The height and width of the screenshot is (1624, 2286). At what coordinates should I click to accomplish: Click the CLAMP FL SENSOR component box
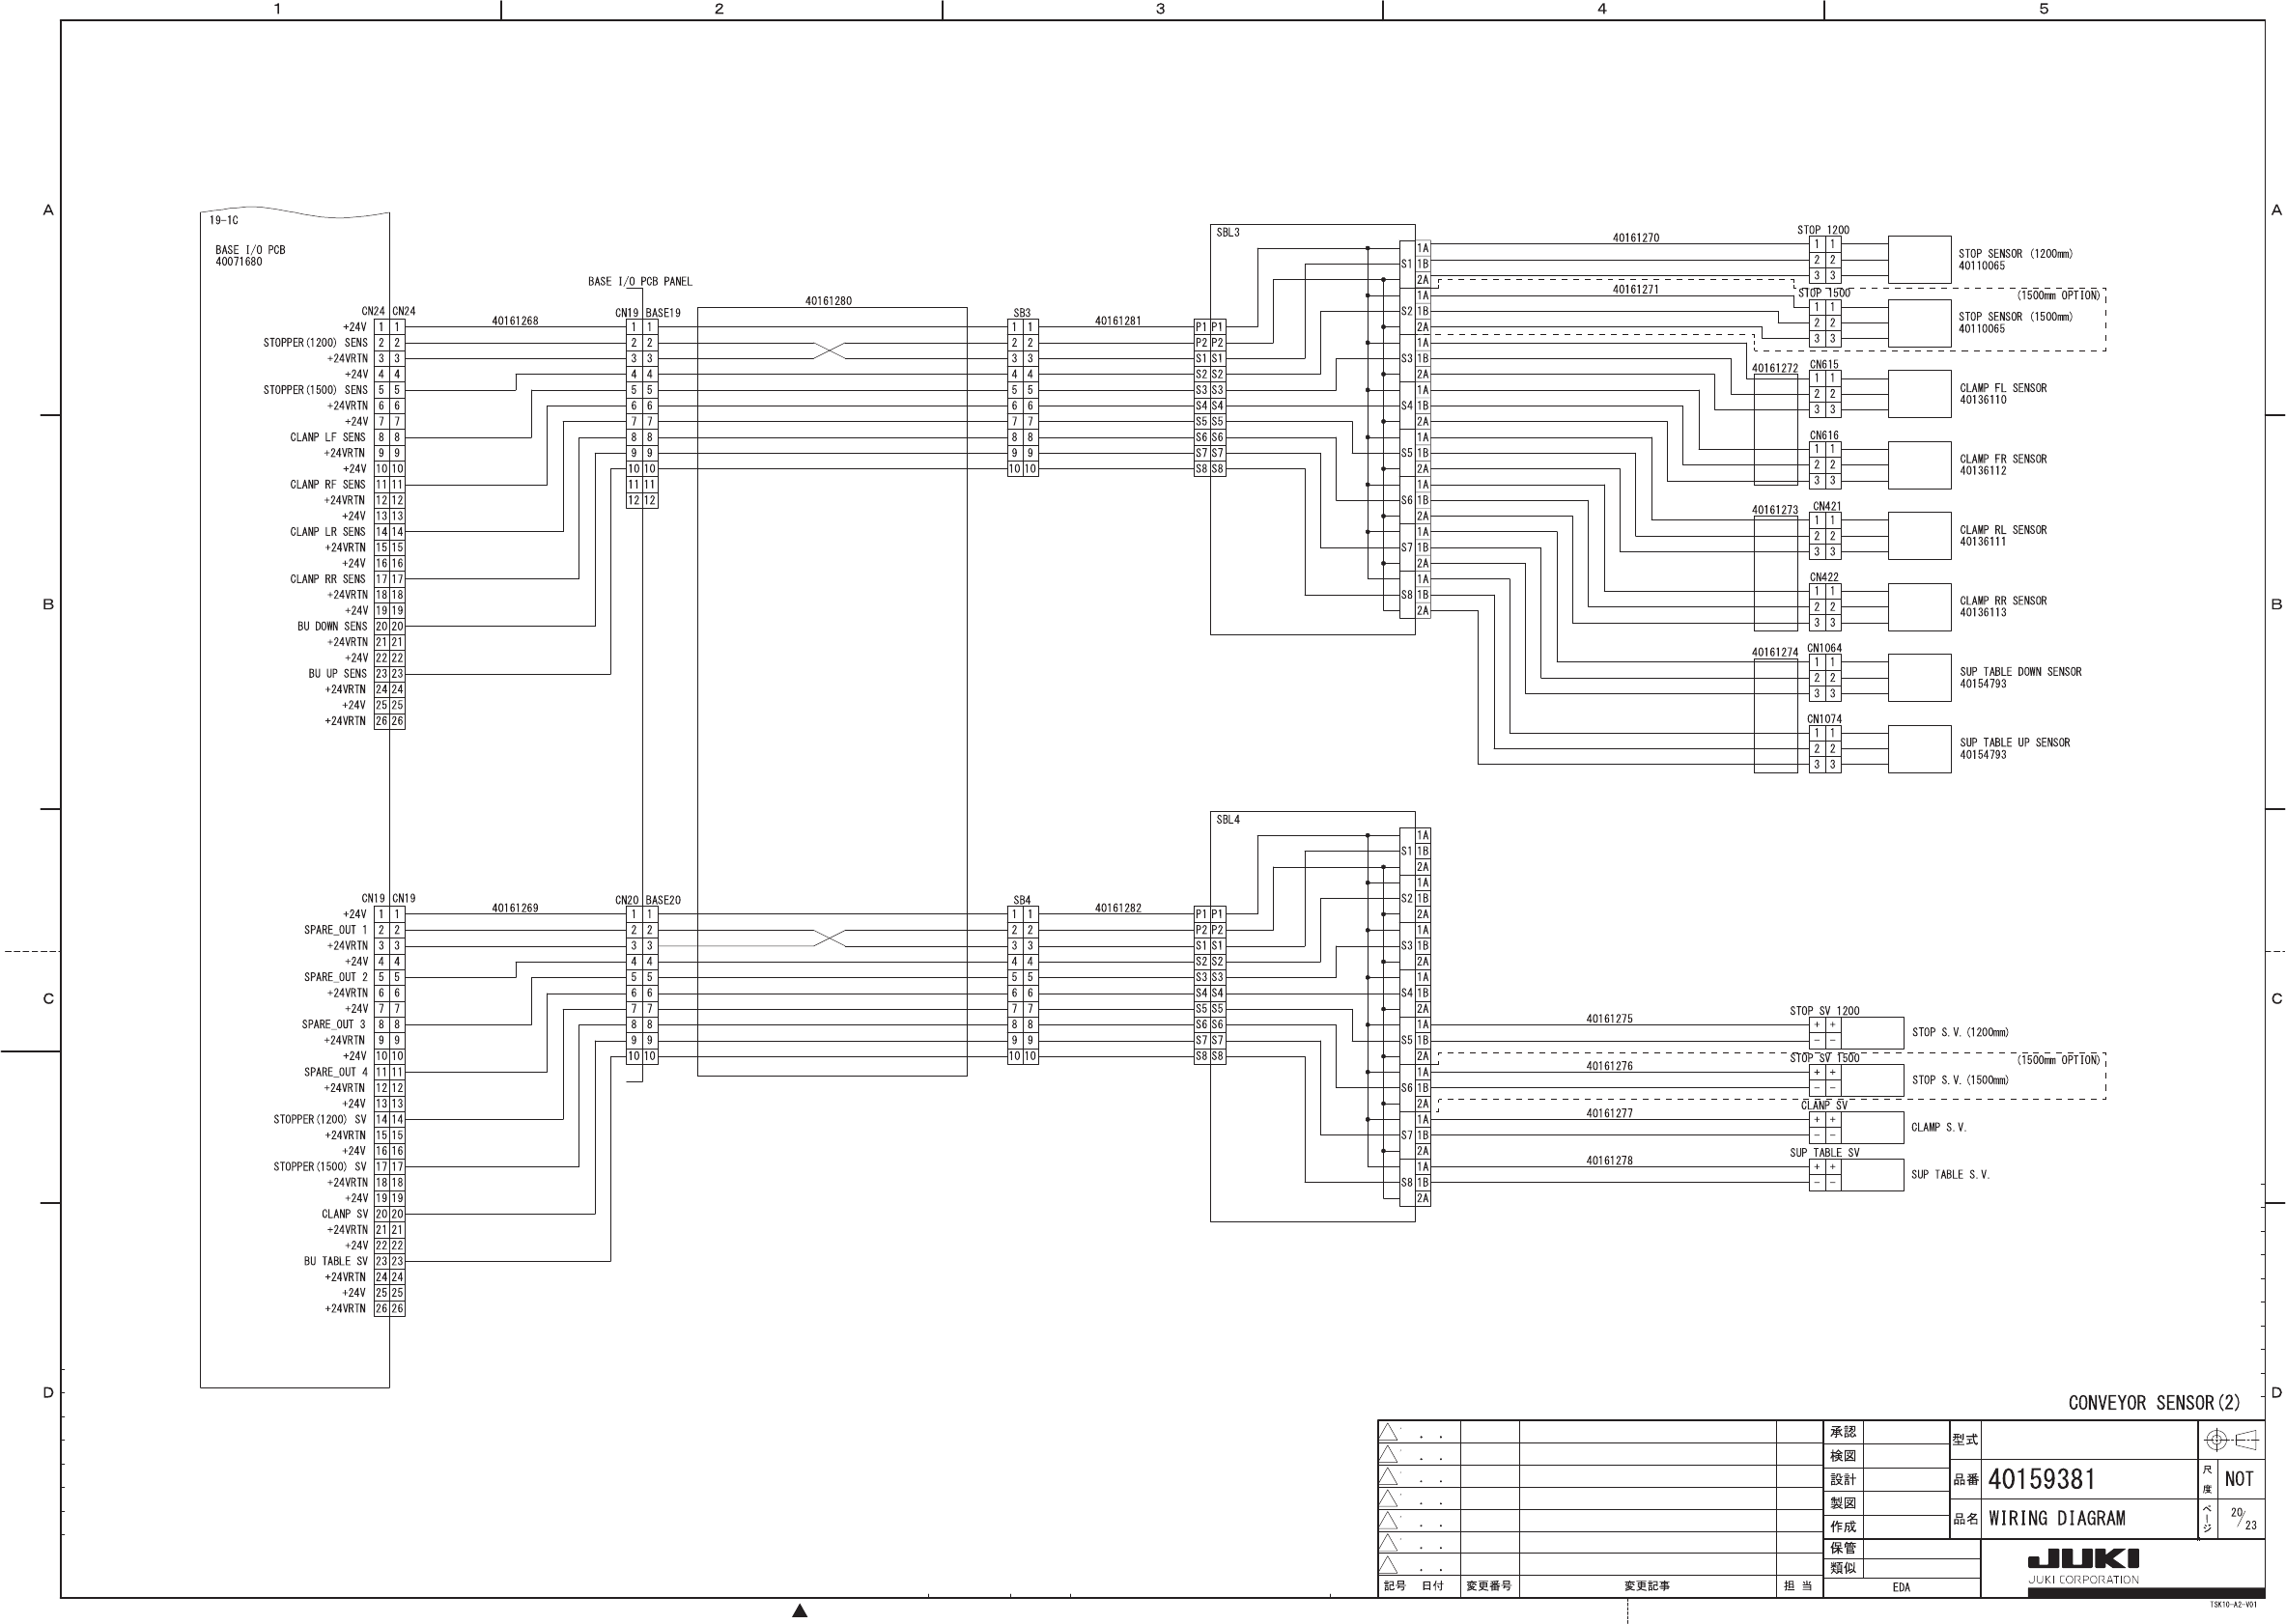pyautogui.click(x=1919, y=394)
